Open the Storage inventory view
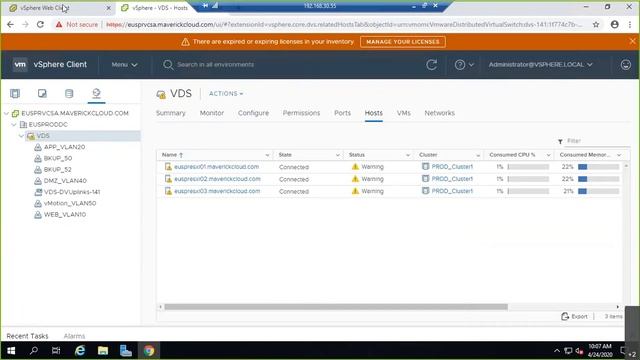This screenshot has height=360, width=640. point(69,93)
